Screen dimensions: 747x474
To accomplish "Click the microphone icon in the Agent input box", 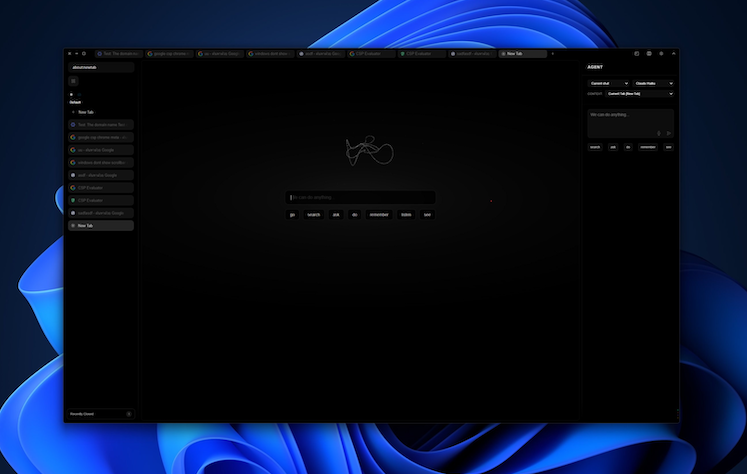I will click(x=659, y=133).
